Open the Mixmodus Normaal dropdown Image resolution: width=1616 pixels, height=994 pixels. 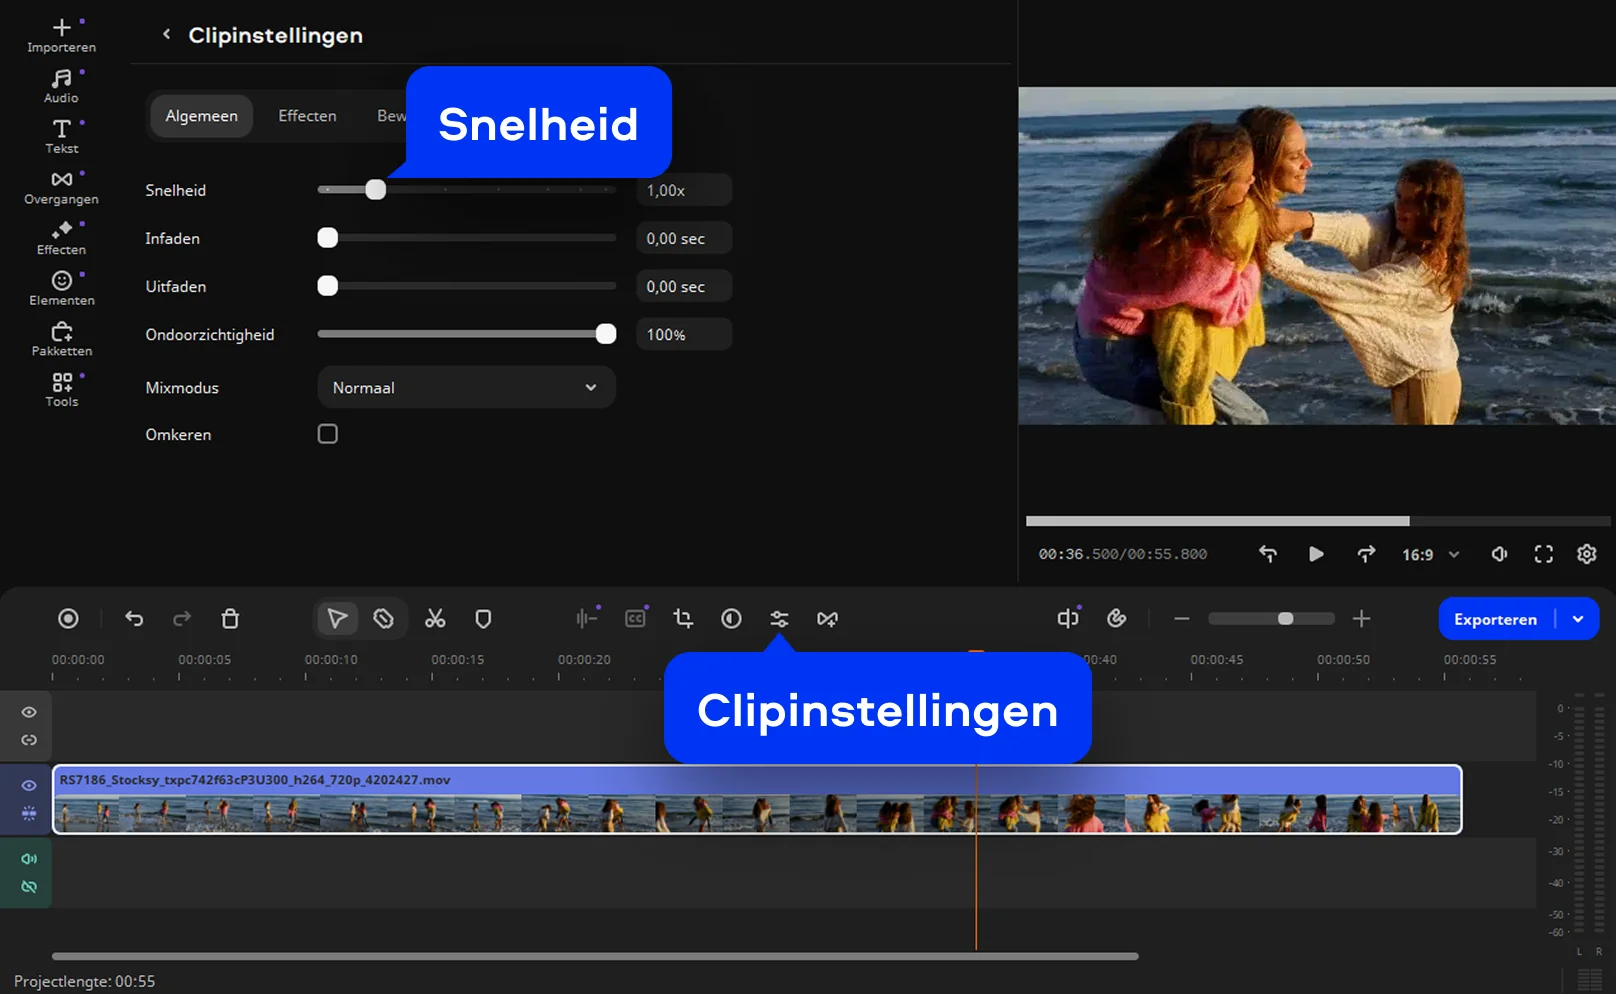(466, 388)
